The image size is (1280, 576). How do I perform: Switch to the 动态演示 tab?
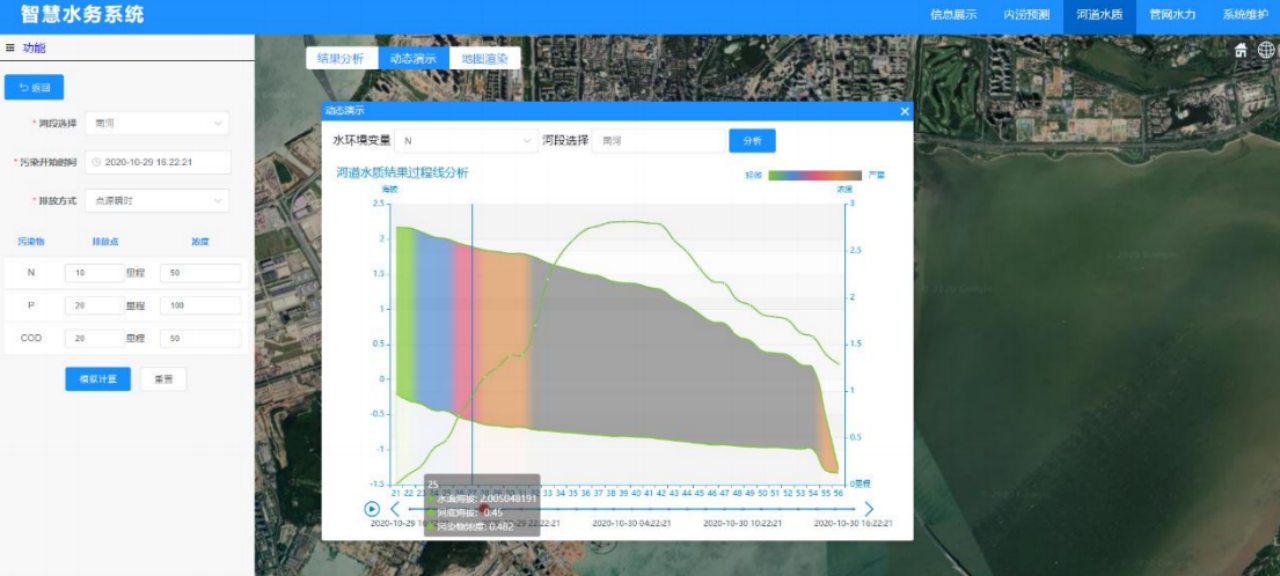(413, 59)
